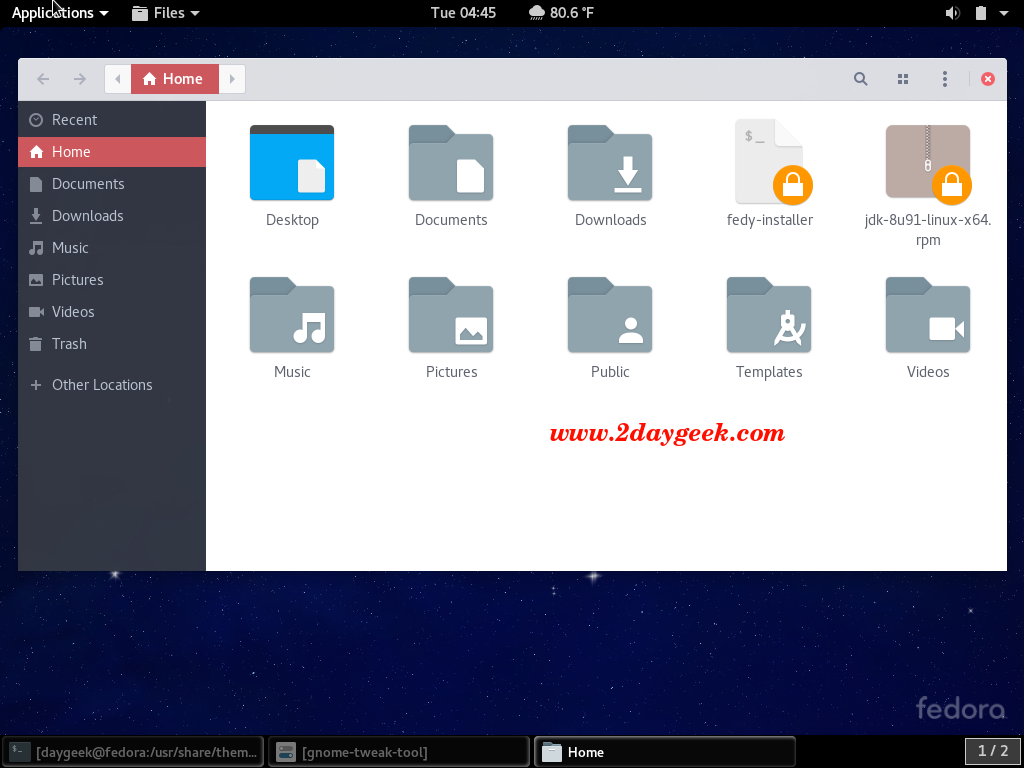Viewport: 1024px width, 768px height.
Task: Go forward with the right arrow
Action: click(x=80, y=79)
